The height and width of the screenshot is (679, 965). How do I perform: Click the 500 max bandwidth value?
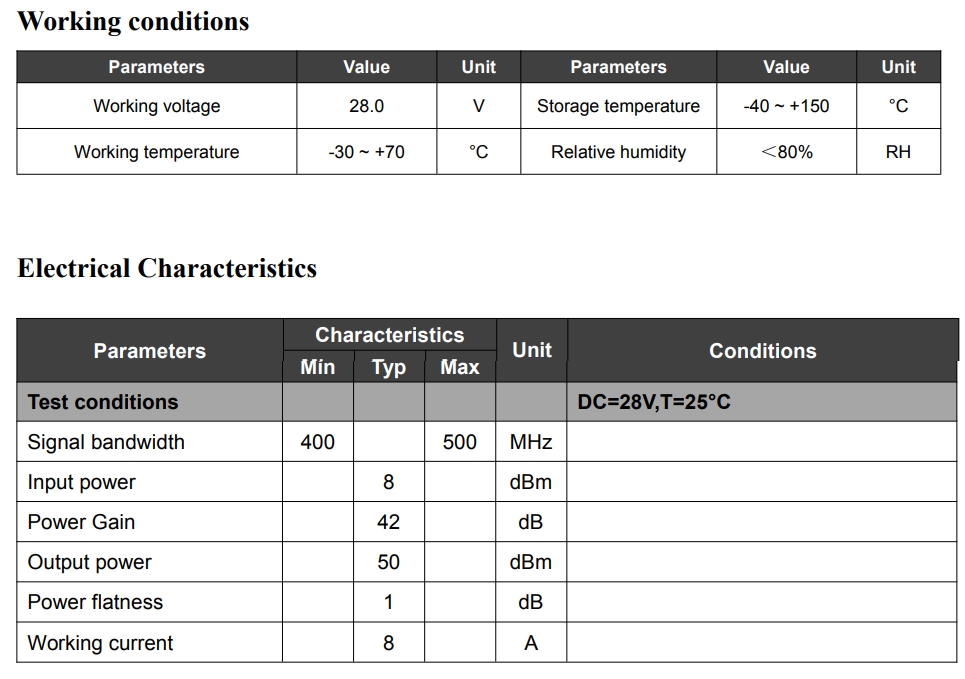(x=460, y=442)
